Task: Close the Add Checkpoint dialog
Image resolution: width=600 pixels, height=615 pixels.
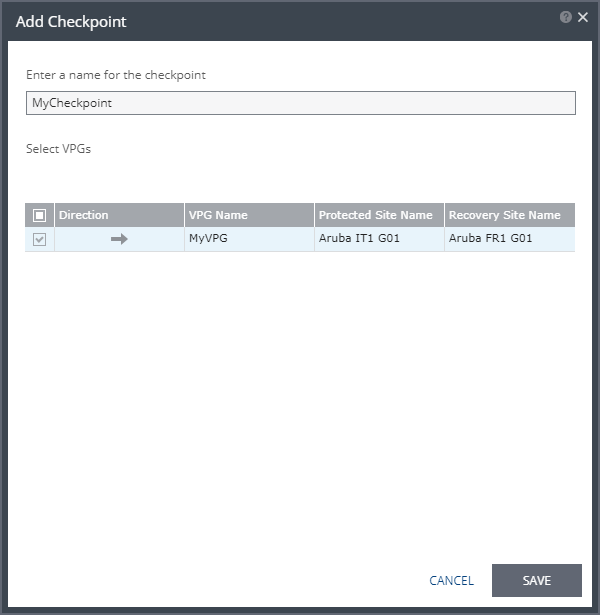Action: [583, 17]
